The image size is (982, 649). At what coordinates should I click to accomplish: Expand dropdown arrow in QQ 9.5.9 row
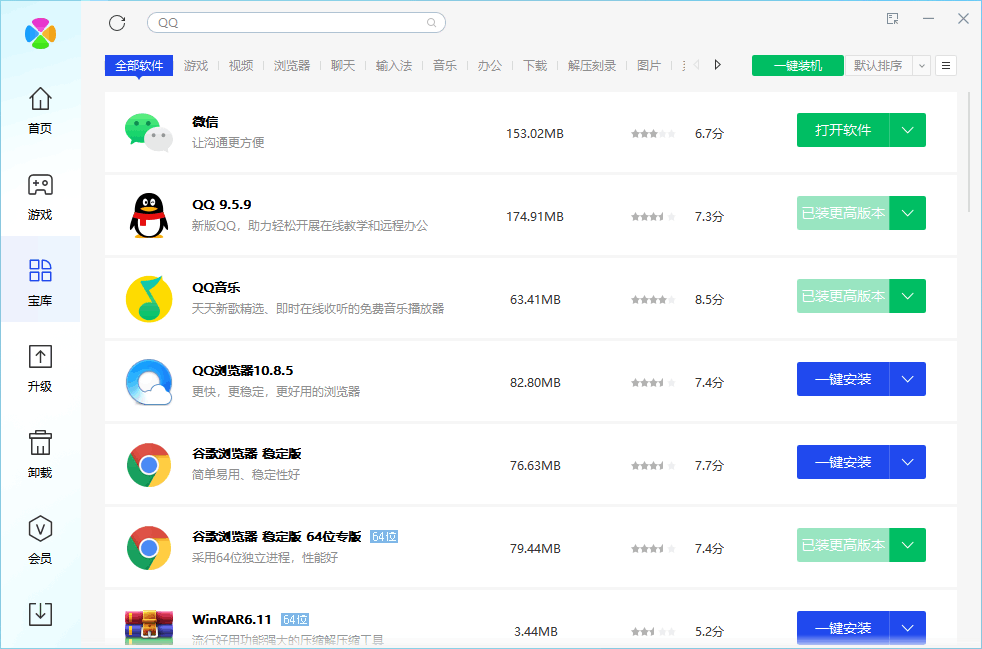[907, 213]
